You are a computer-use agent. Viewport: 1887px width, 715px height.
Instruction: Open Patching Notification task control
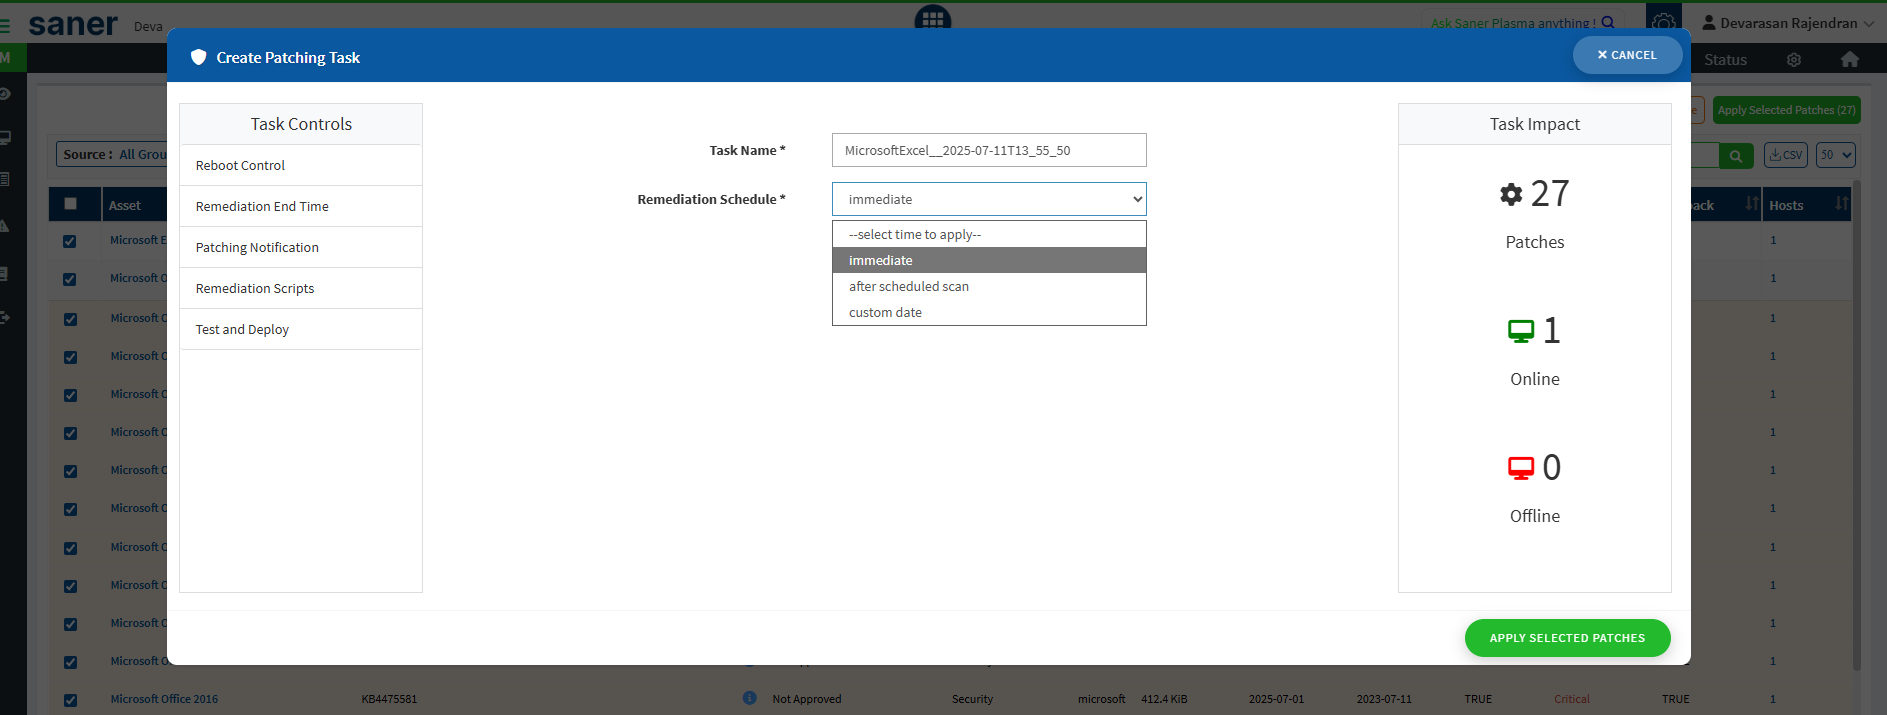(301, 247)
